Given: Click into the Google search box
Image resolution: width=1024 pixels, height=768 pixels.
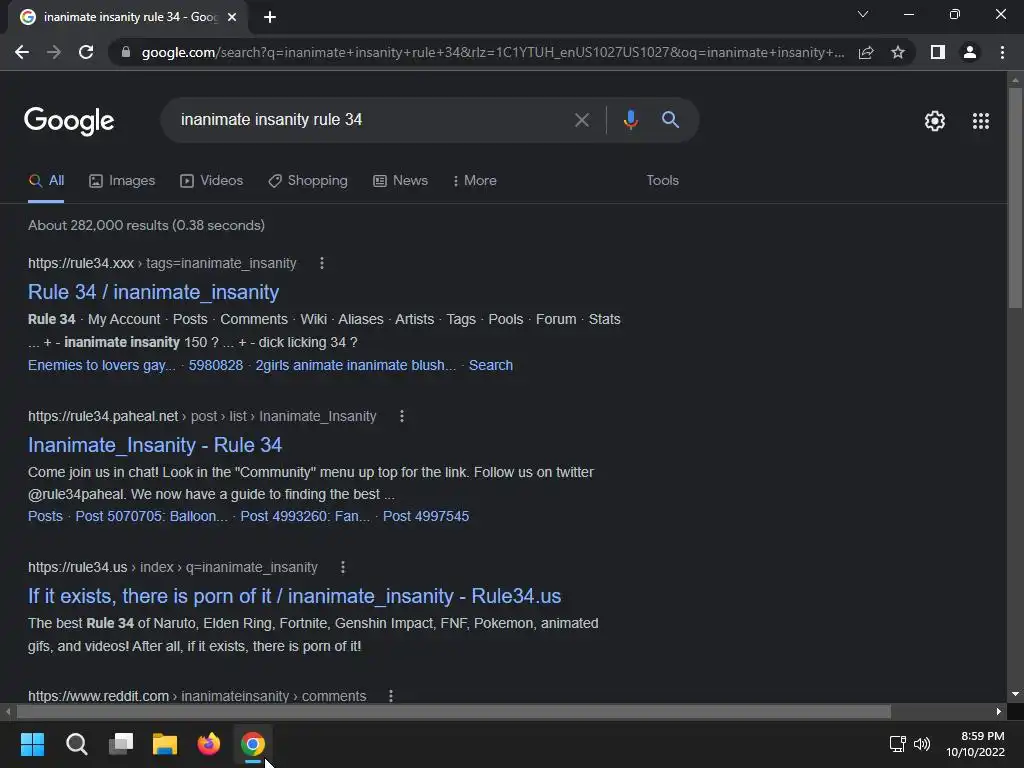Looking at the screenshot, I should [x=369, y=120].
